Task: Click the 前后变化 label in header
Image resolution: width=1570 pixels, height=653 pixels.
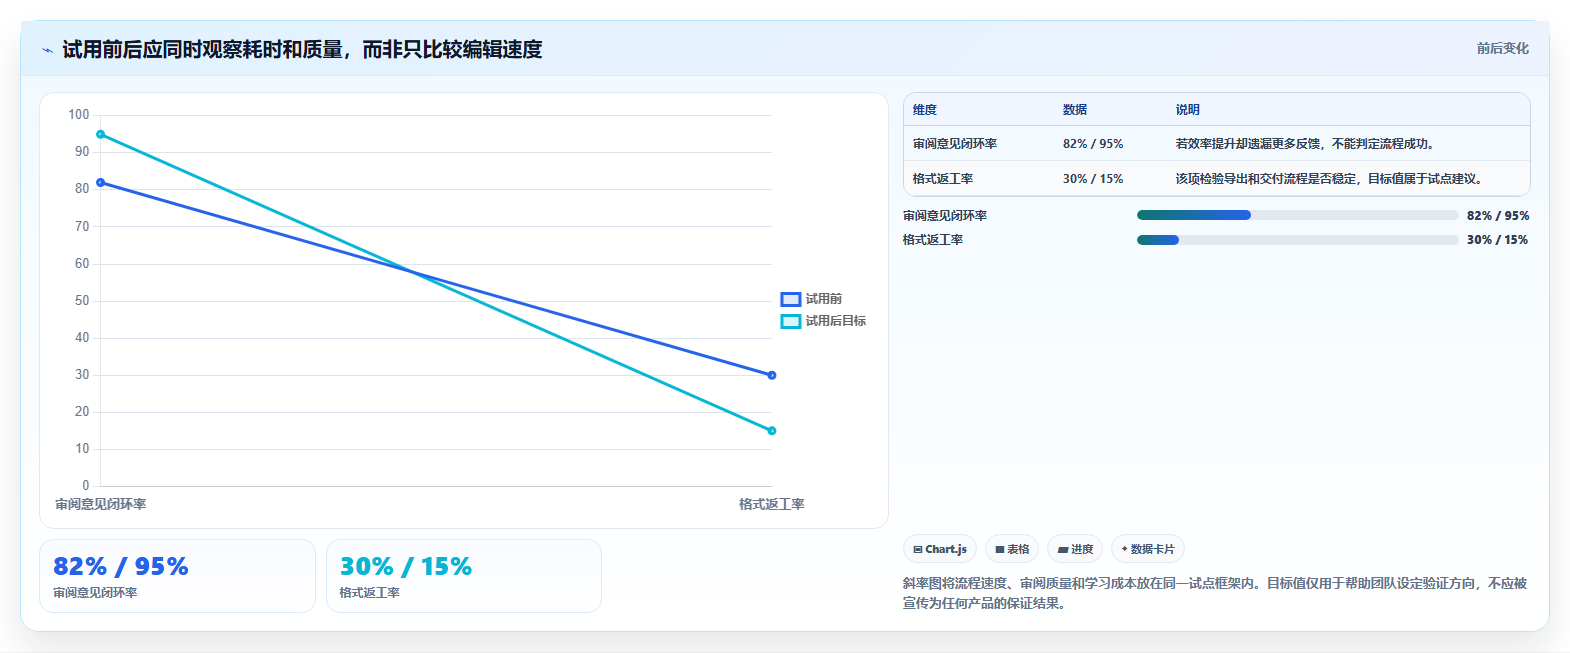Action: point(1502,48)
